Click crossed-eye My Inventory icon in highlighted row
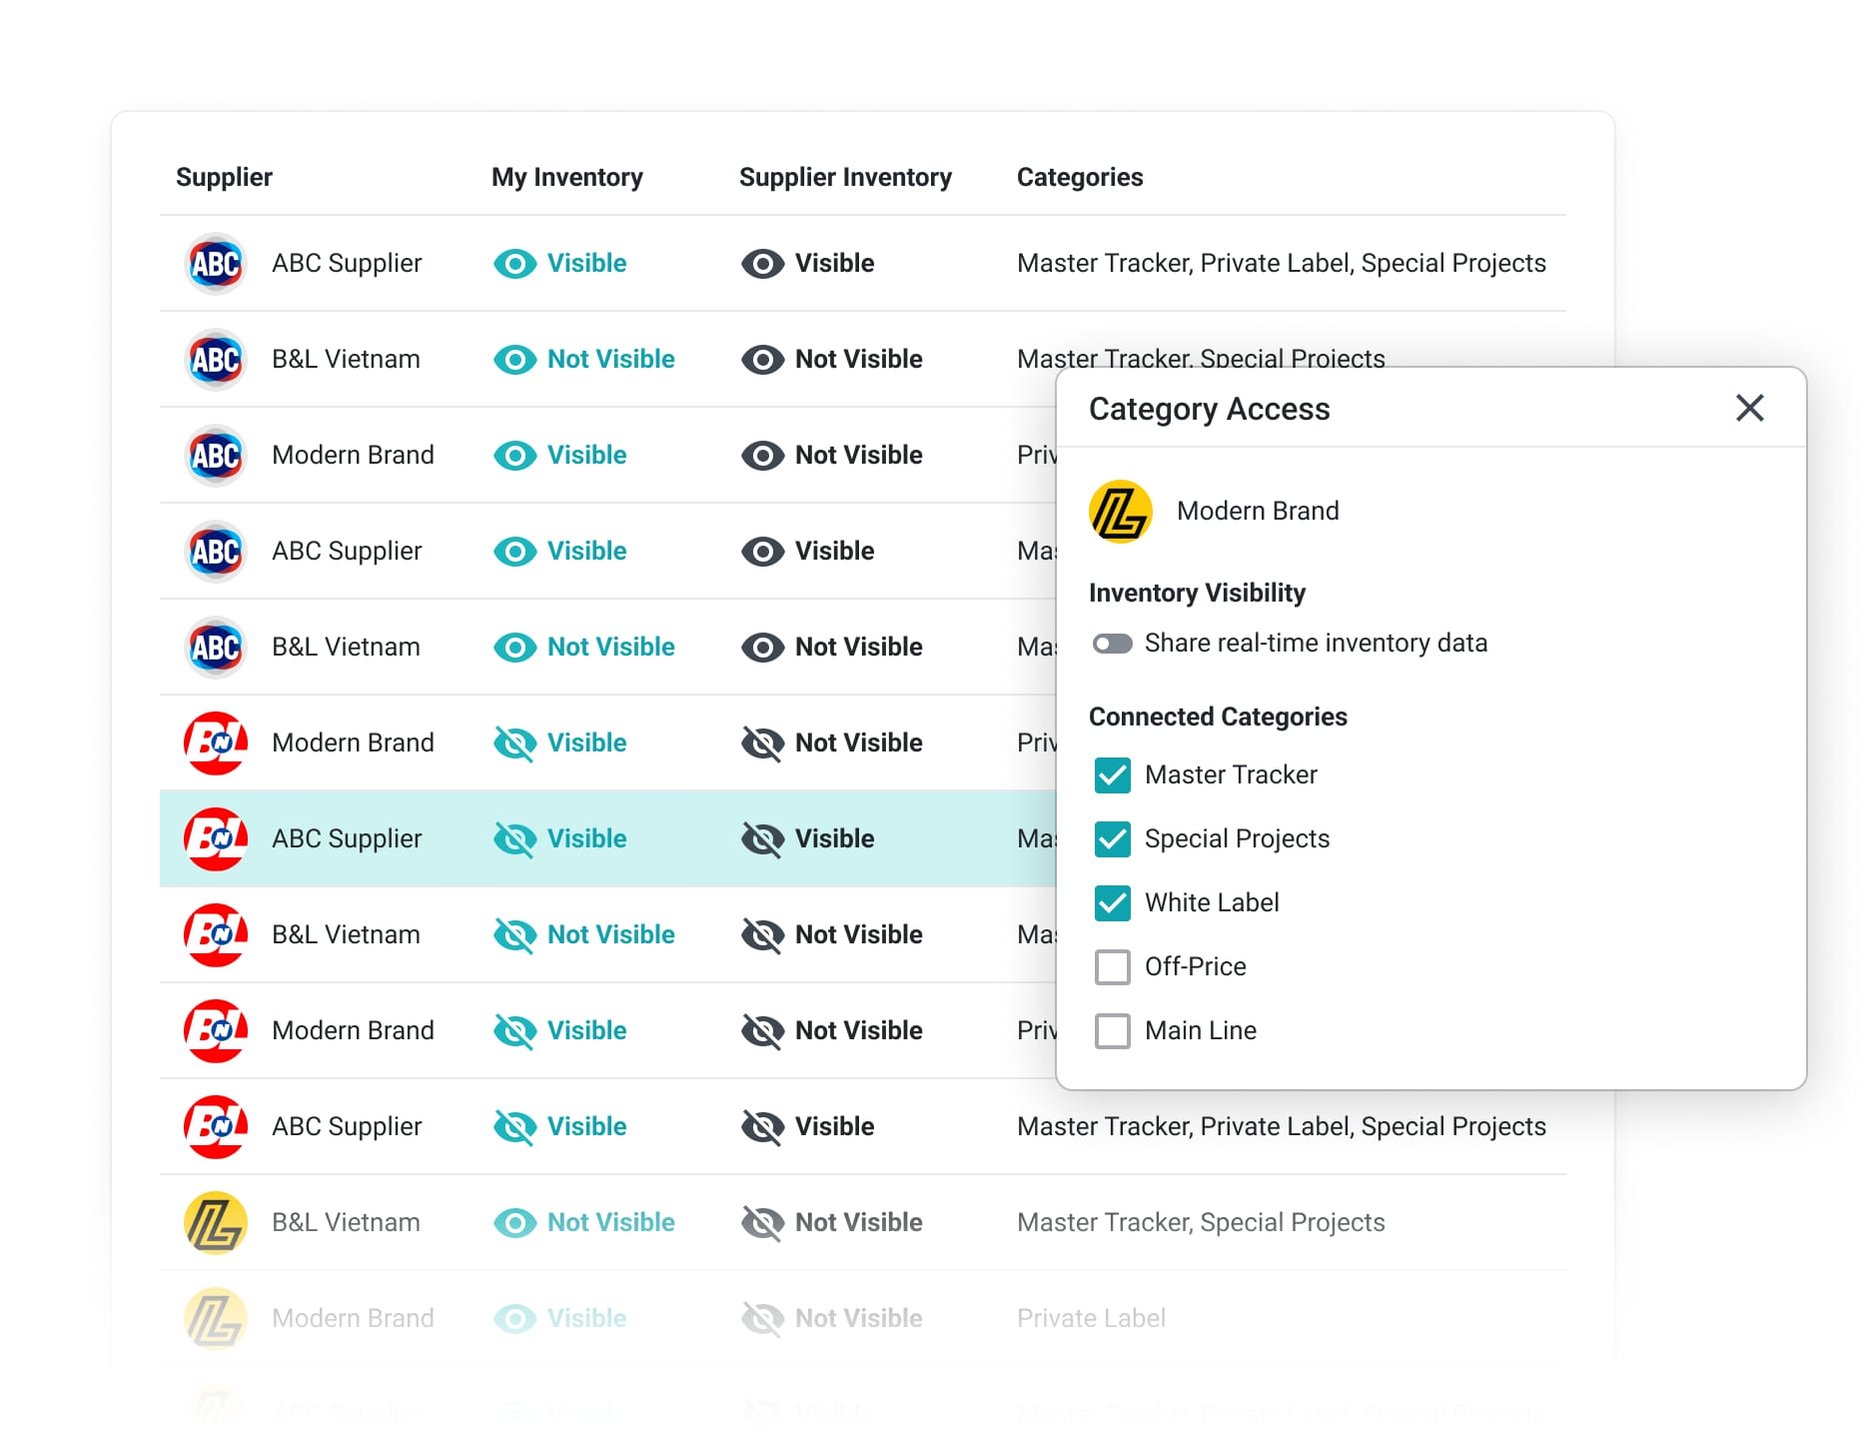This screenshot has width=1870, height=1455. coord(515,839)
